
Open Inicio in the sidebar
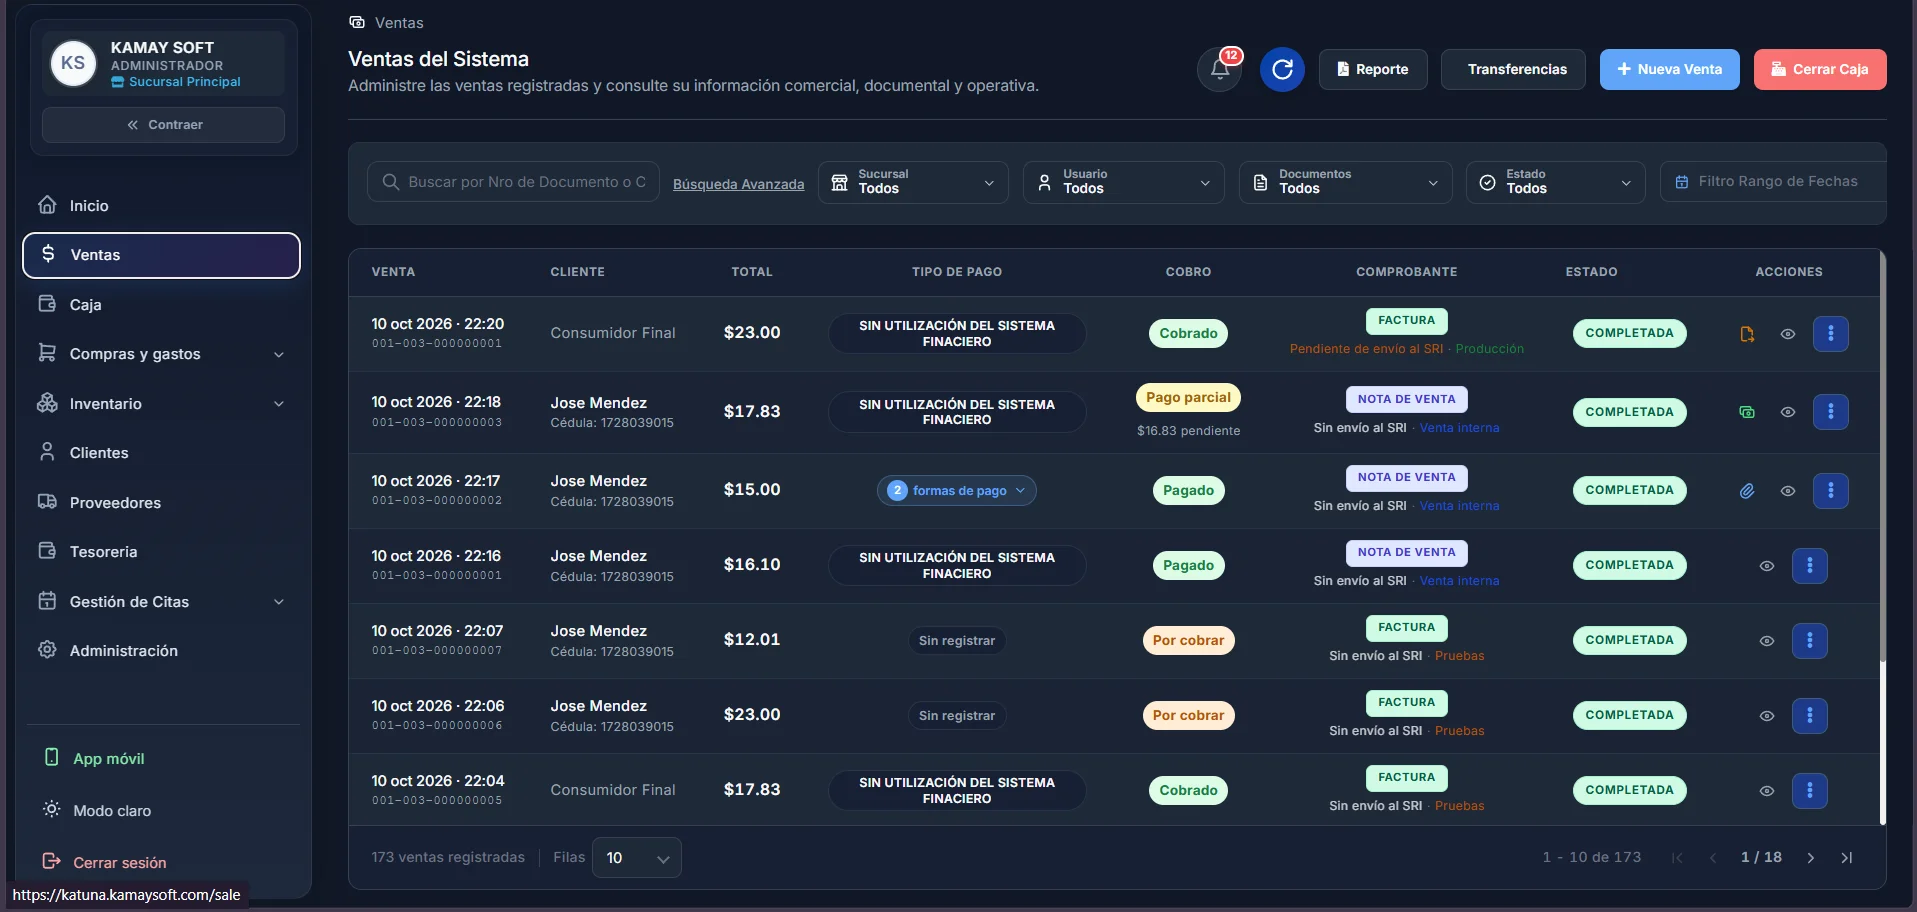point(161,205)
